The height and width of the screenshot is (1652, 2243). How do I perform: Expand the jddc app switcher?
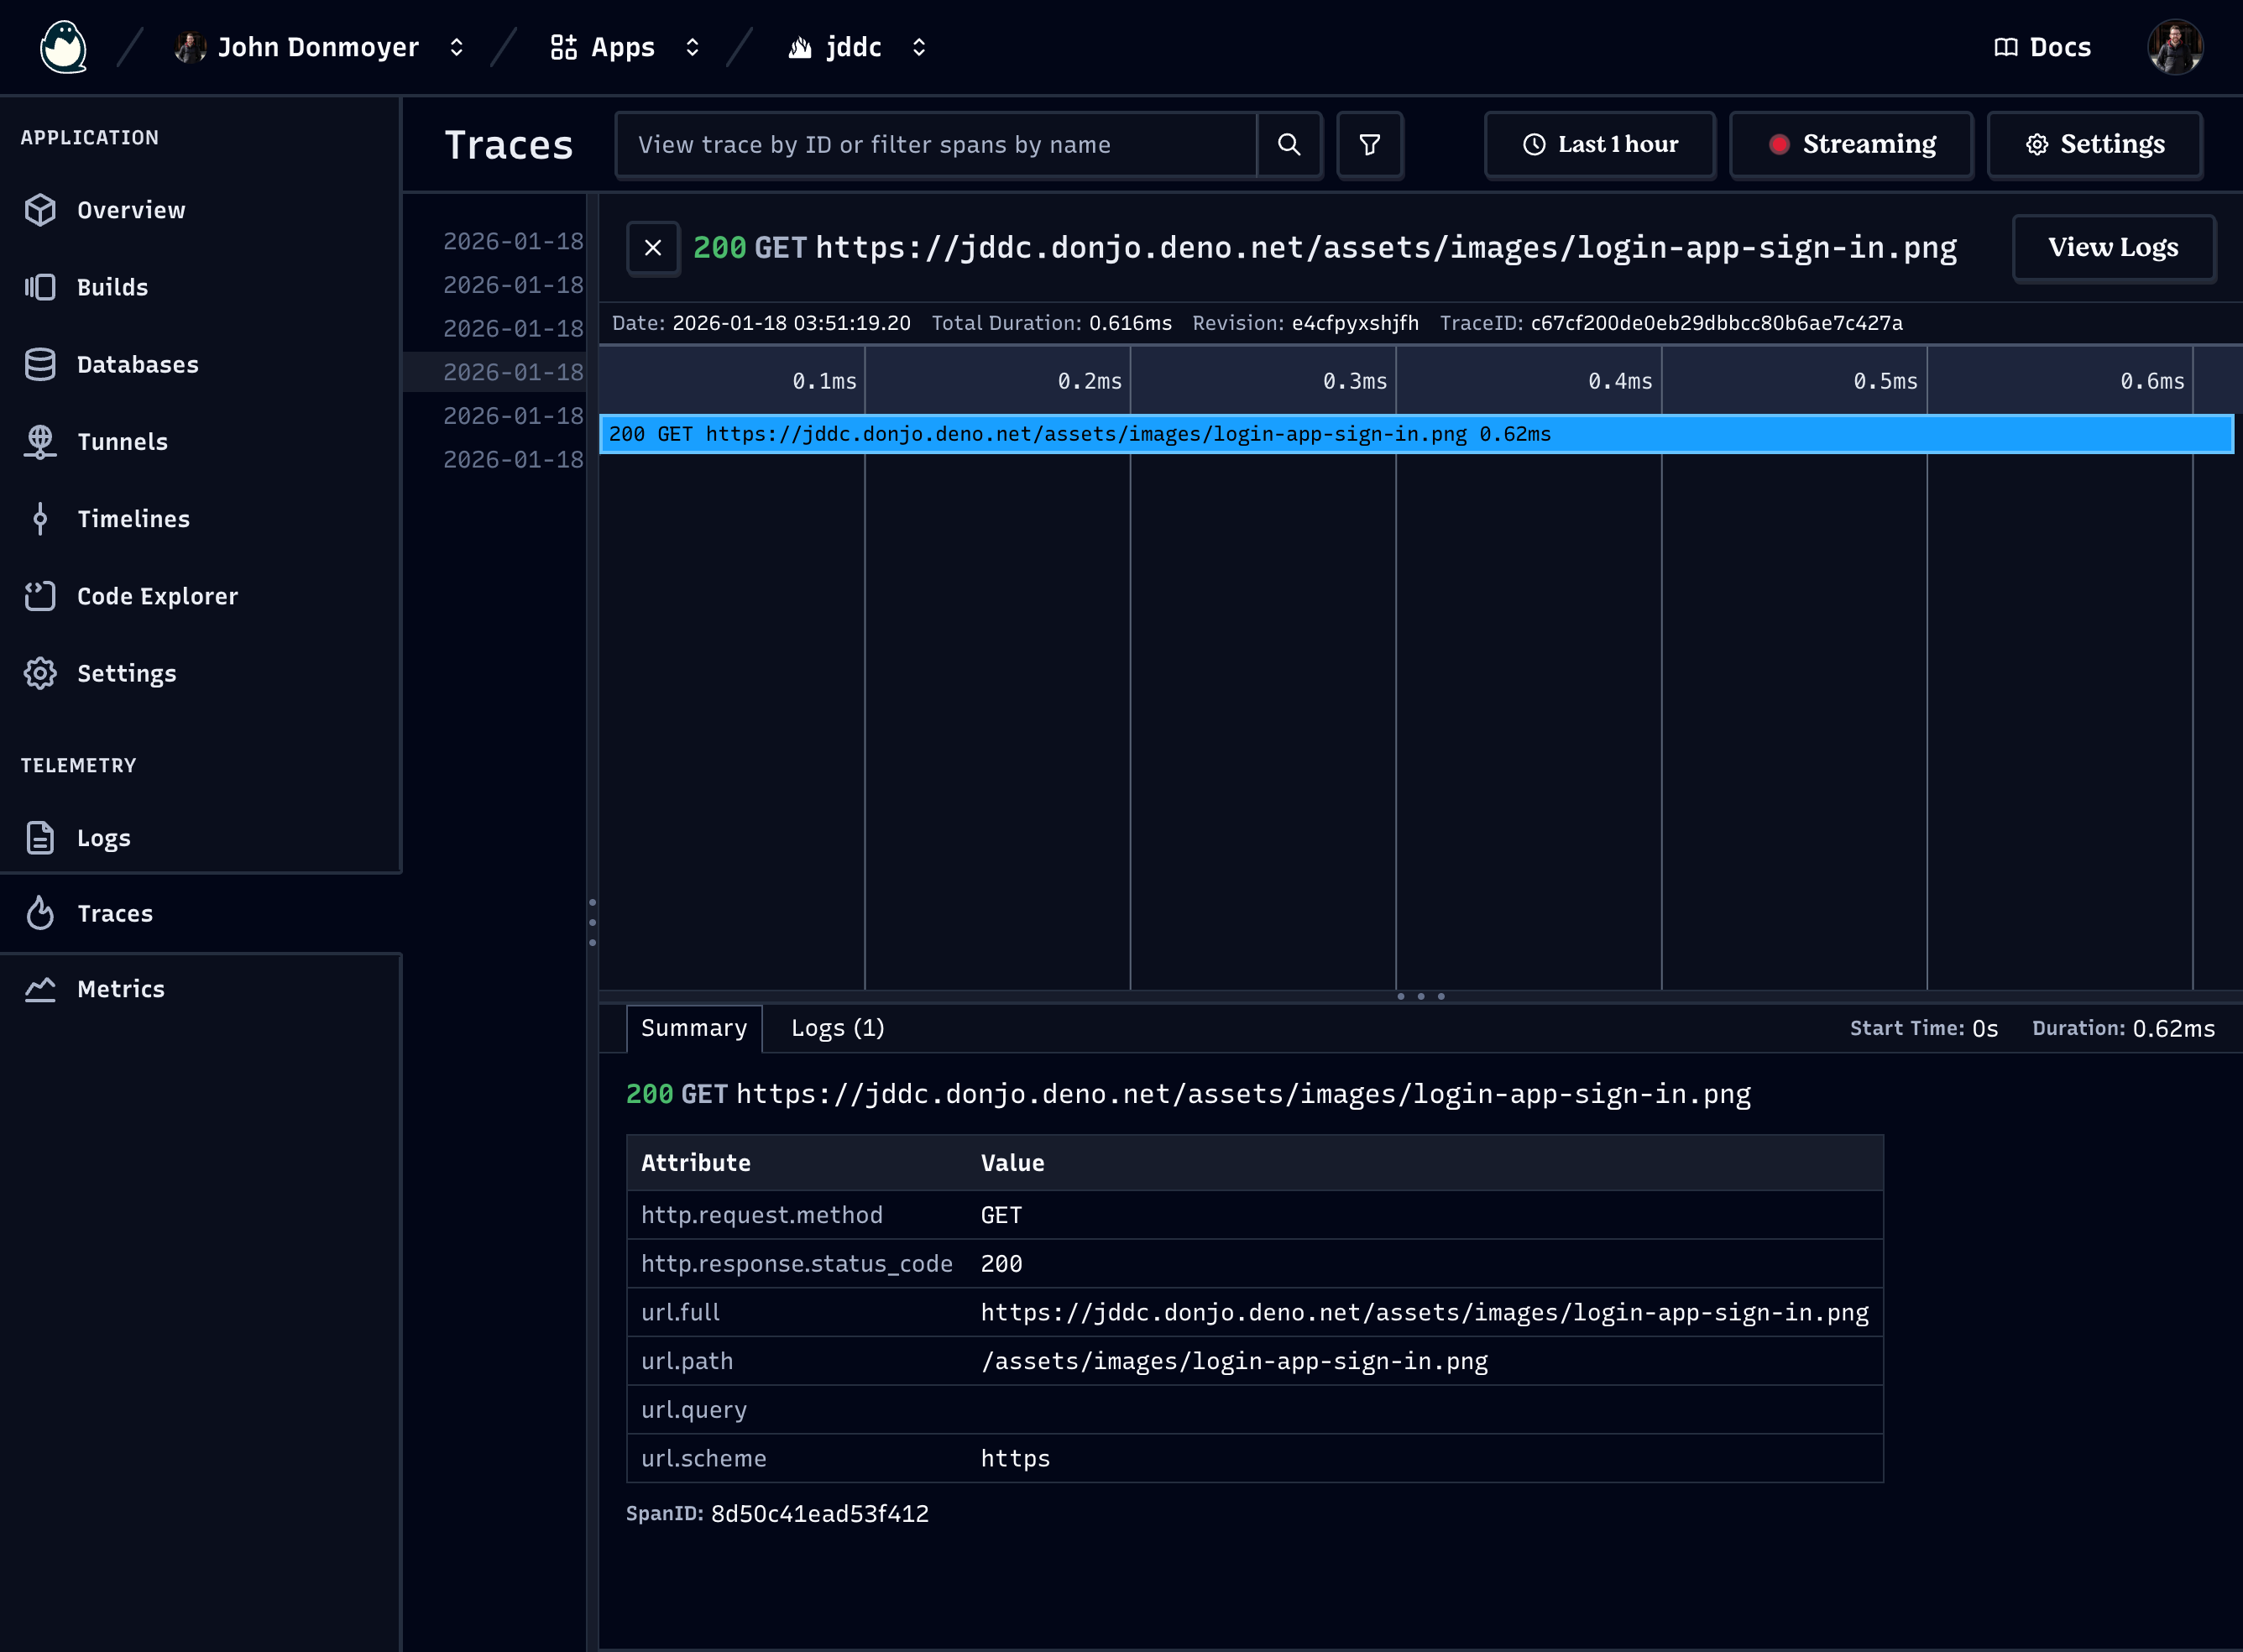857,47
